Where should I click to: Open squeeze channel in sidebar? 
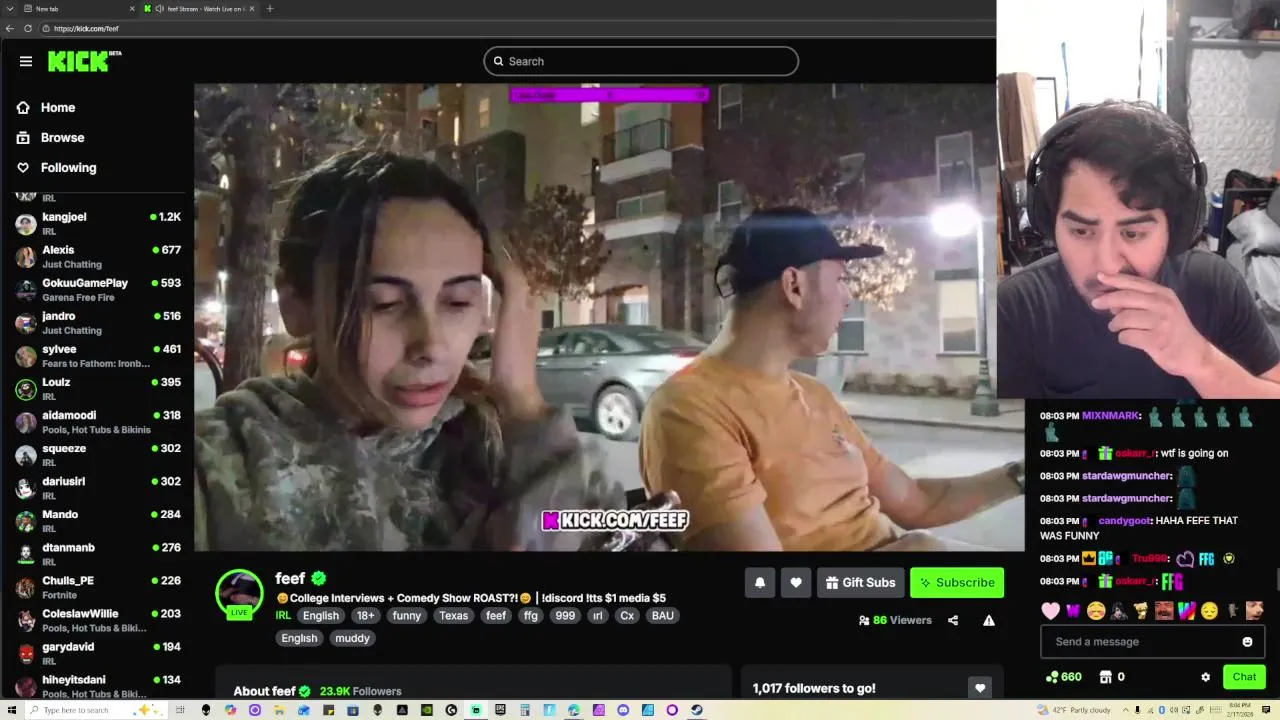[98, 454]
